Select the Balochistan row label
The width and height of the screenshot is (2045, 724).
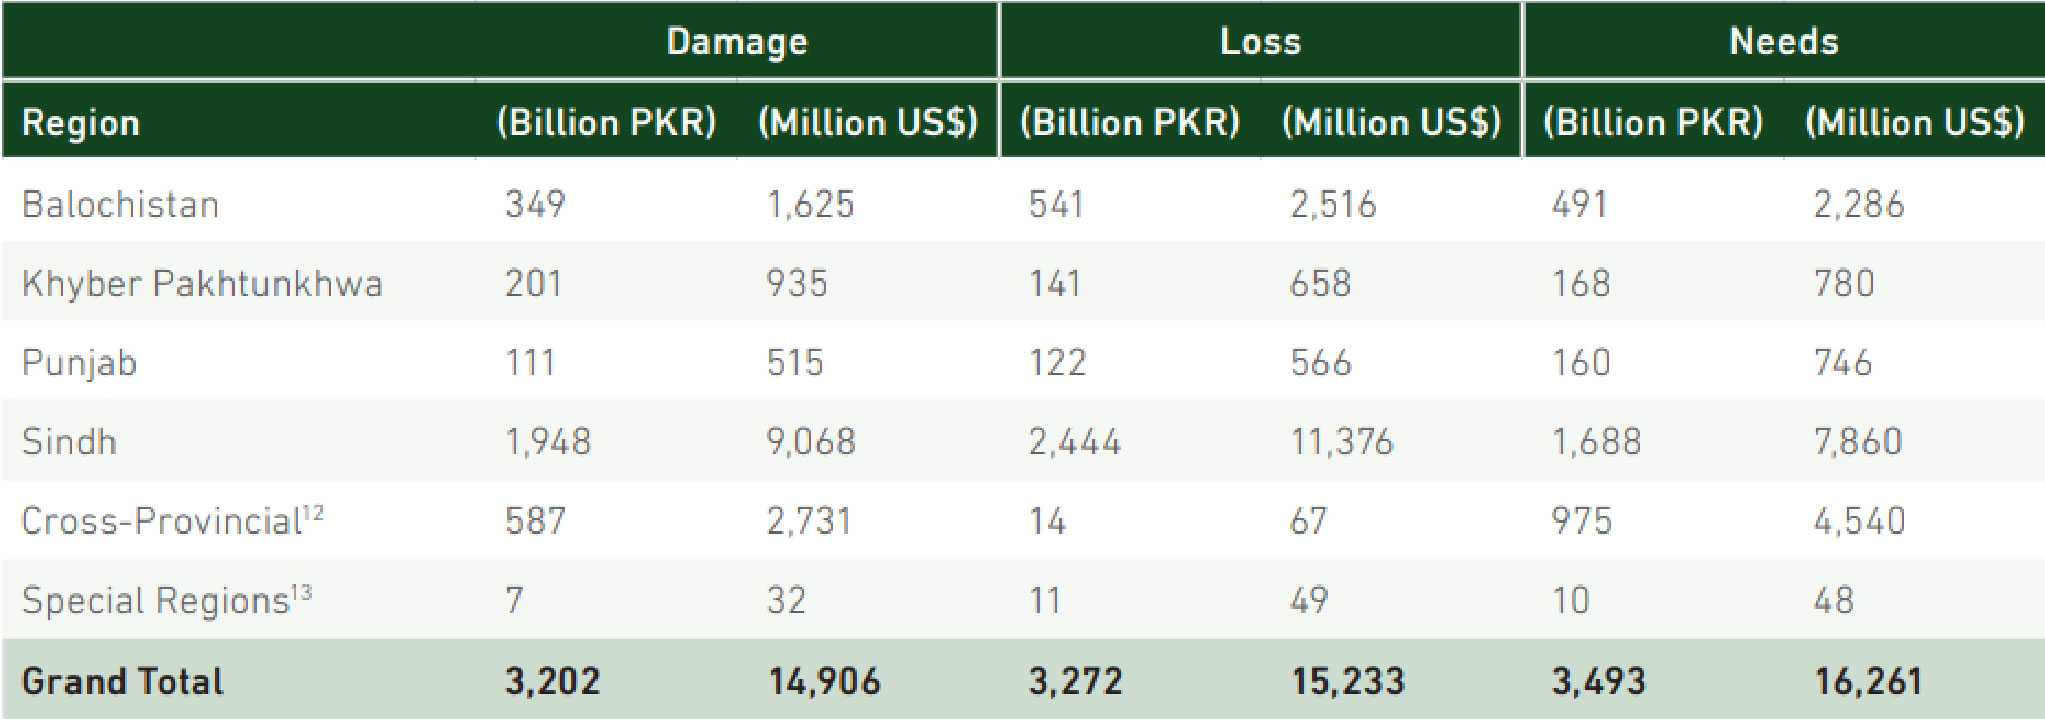pyautogui.click(x=120, y=204)
